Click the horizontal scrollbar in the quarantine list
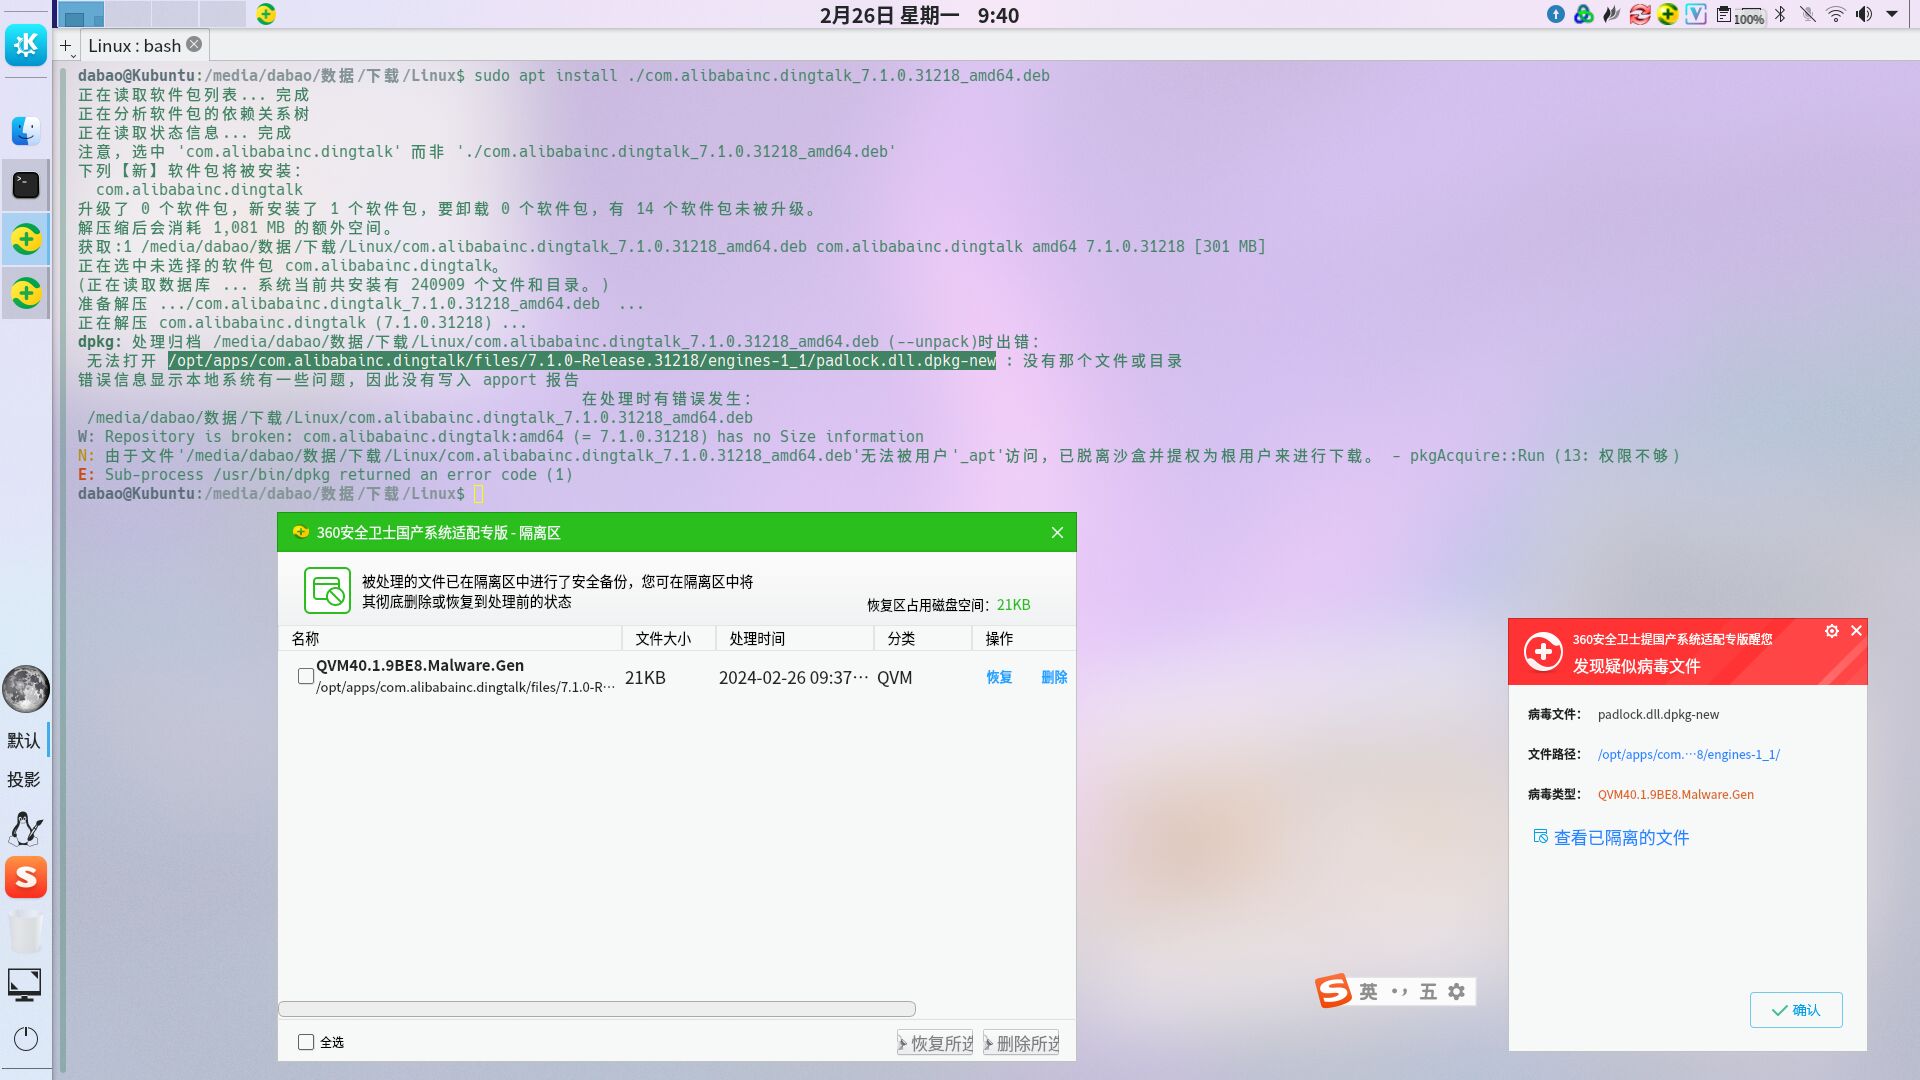The image size is (1920, 1080). point(597,1009)
